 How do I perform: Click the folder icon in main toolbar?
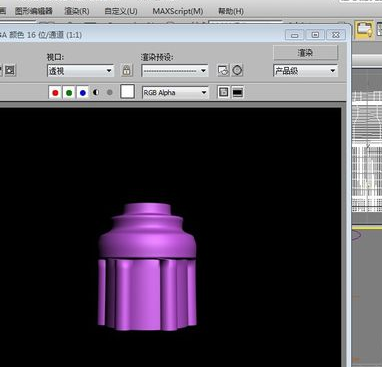(x=364, y=30)
